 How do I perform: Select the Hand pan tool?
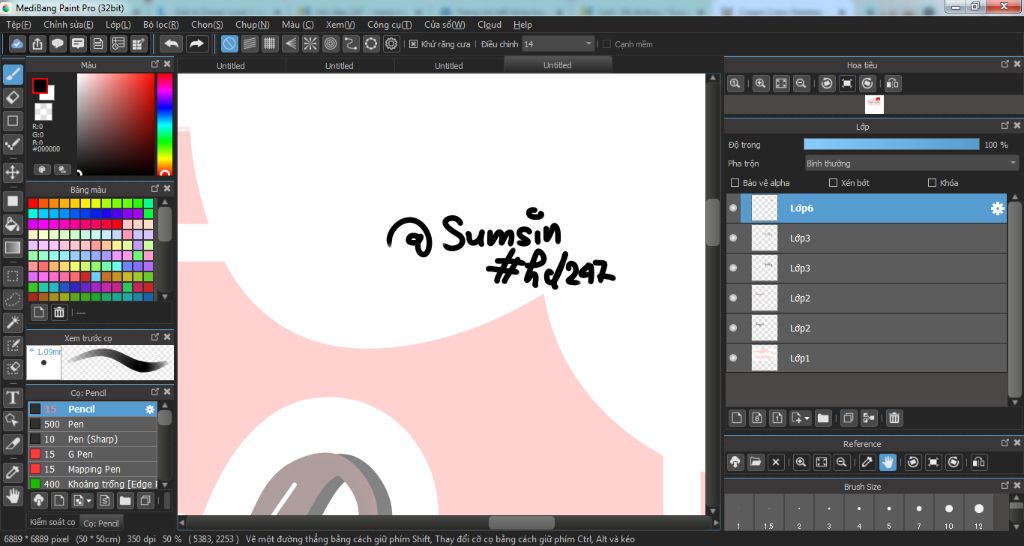[x=12, y=495]
